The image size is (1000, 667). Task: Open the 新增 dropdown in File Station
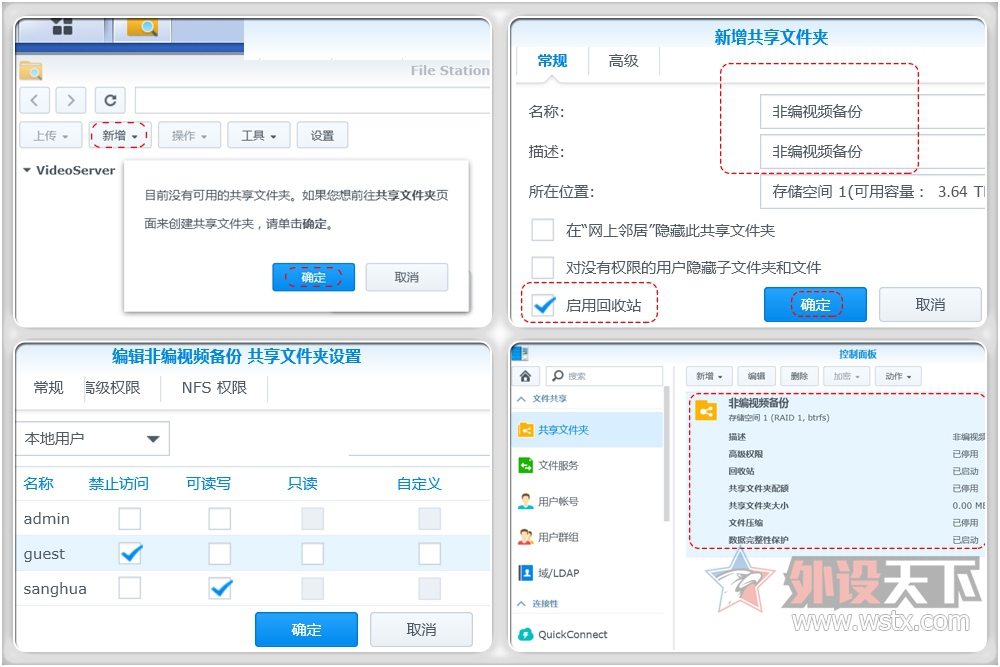(x=120, y=135)
